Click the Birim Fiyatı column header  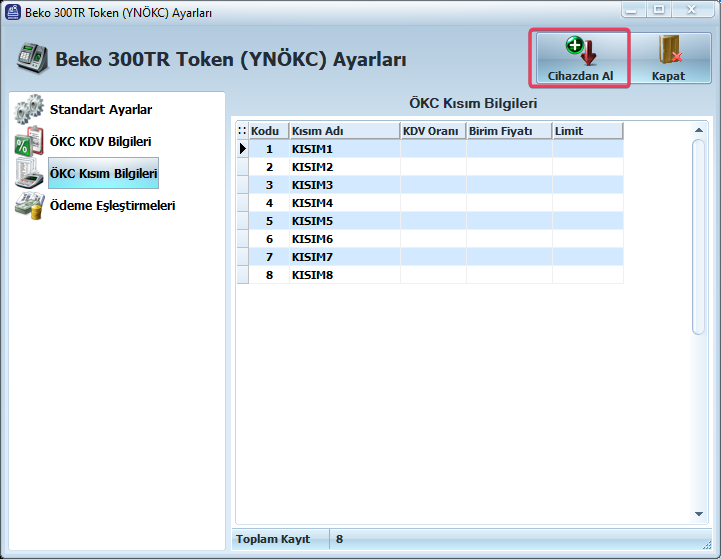tap(509, 131)
